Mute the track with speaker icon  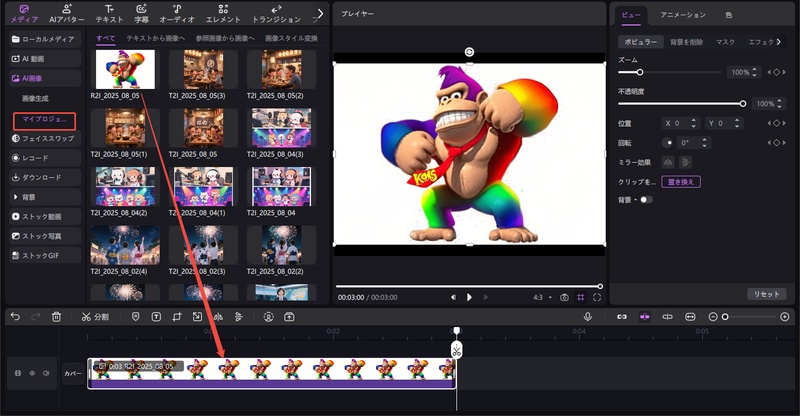point(46,373)
